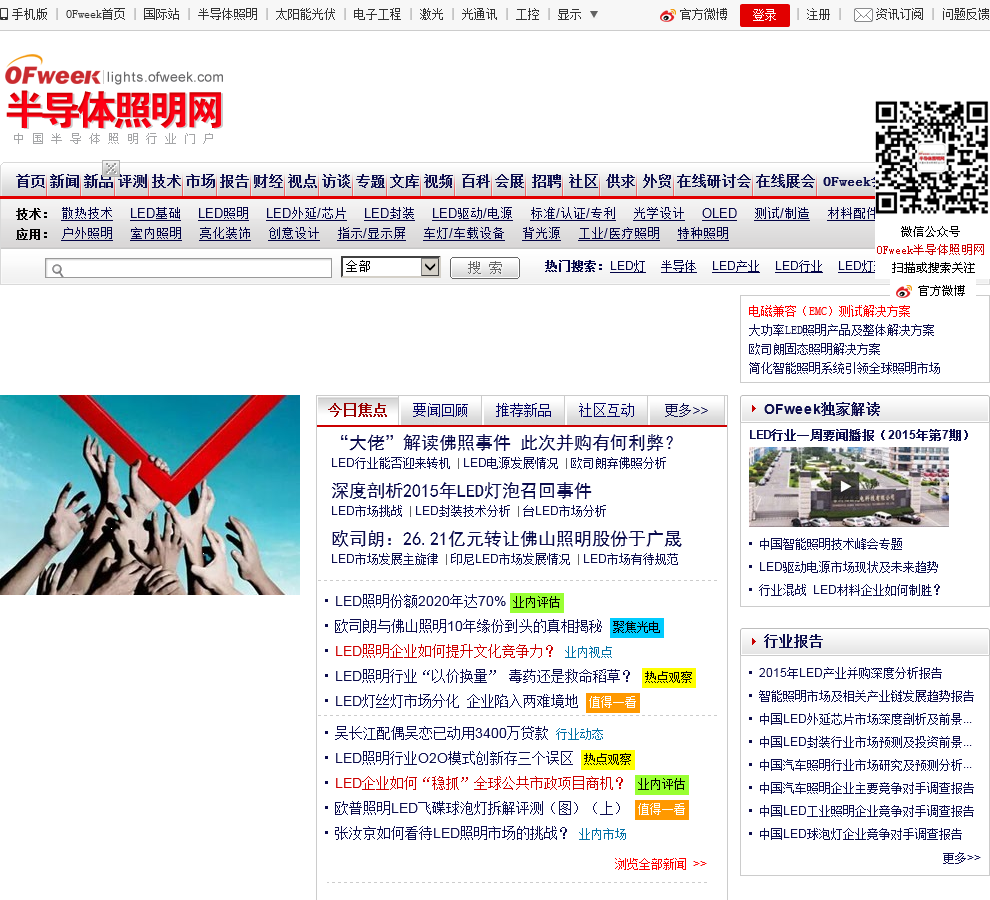
Task: Click red arrow beside OFweek独家解读
Action: 753,409
